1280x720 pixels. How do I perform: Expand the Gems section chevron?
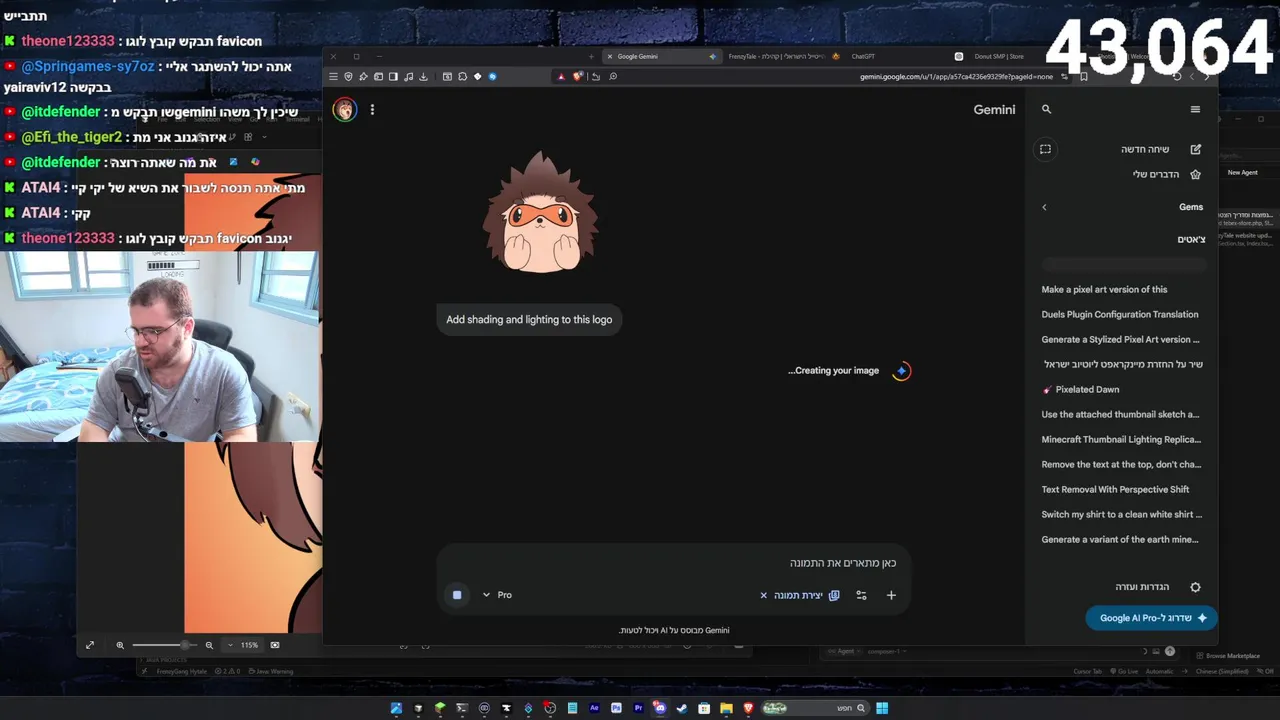[x=1044, y=207]
